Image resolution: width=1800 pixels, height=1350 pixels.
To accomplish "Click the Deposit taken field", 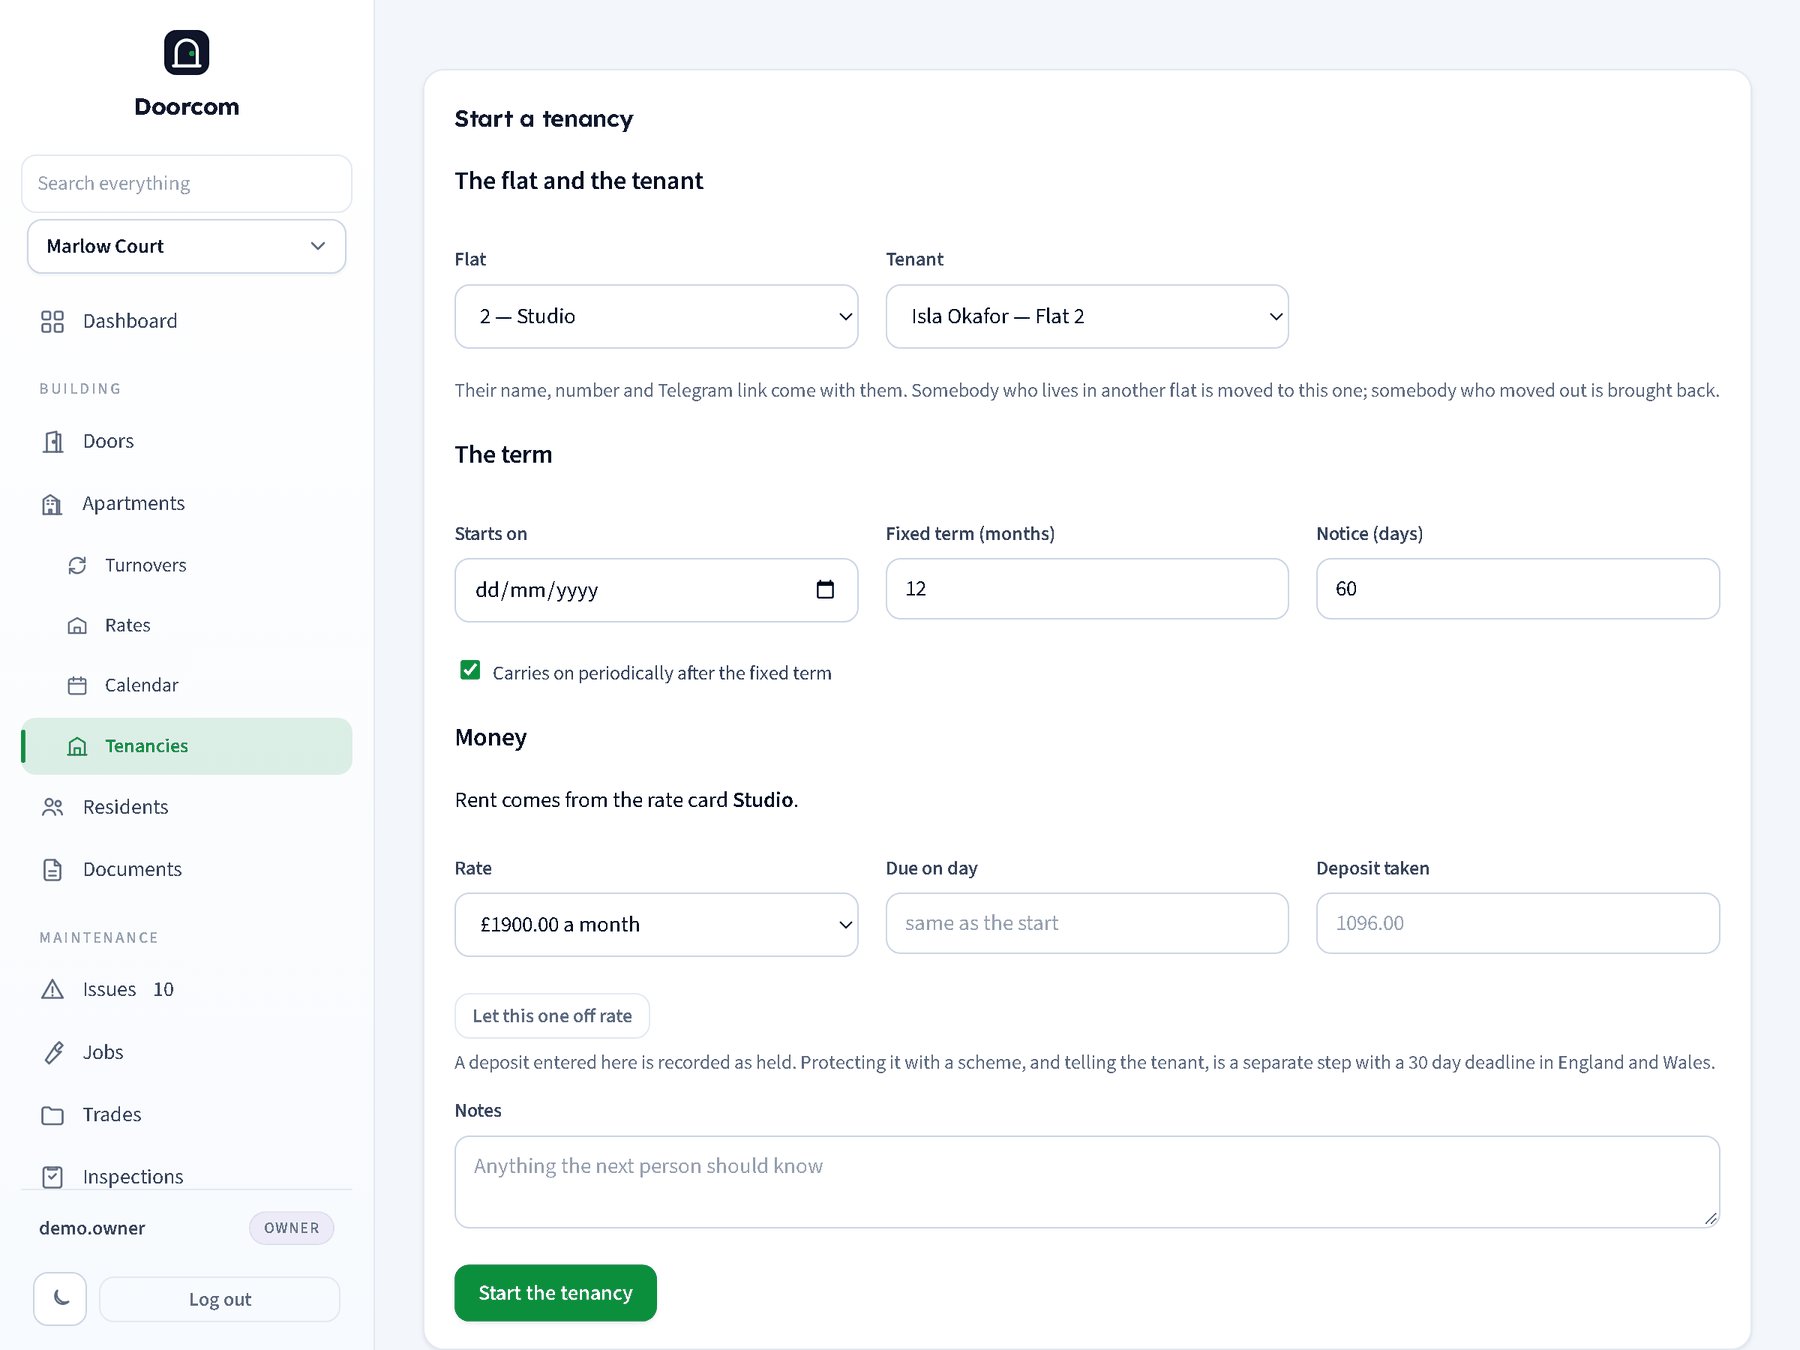I will 1518,923.
